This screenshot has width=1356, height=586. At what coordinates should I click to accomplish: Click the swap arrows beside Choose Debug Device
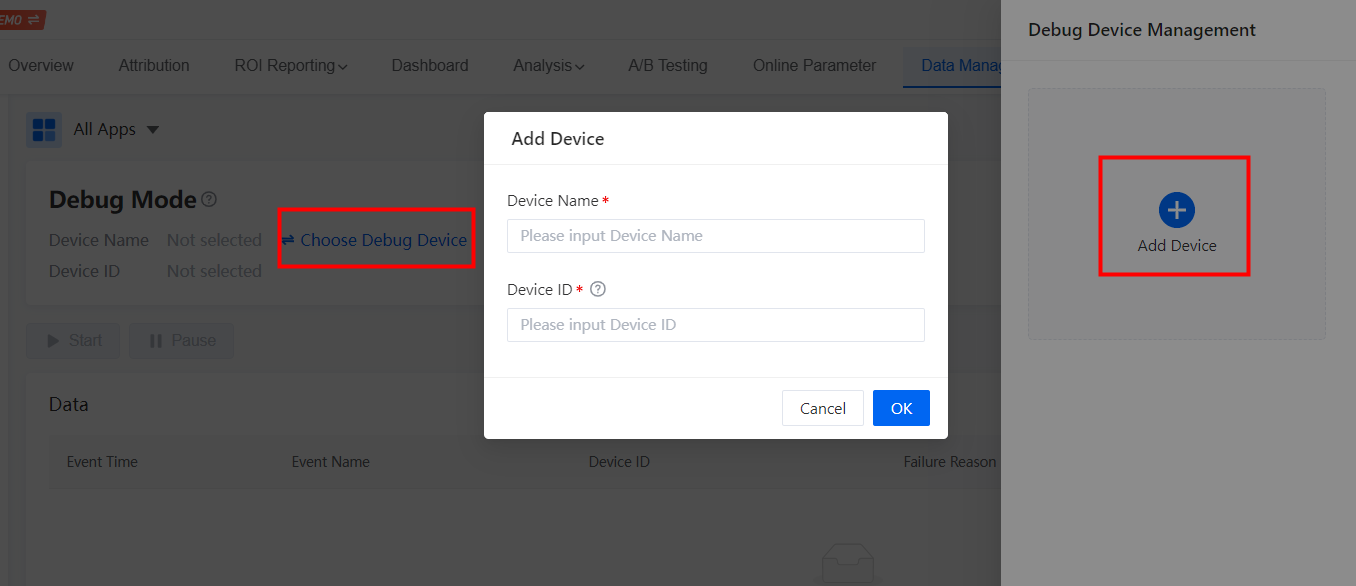pyautogui.click(x=290, y=240)
